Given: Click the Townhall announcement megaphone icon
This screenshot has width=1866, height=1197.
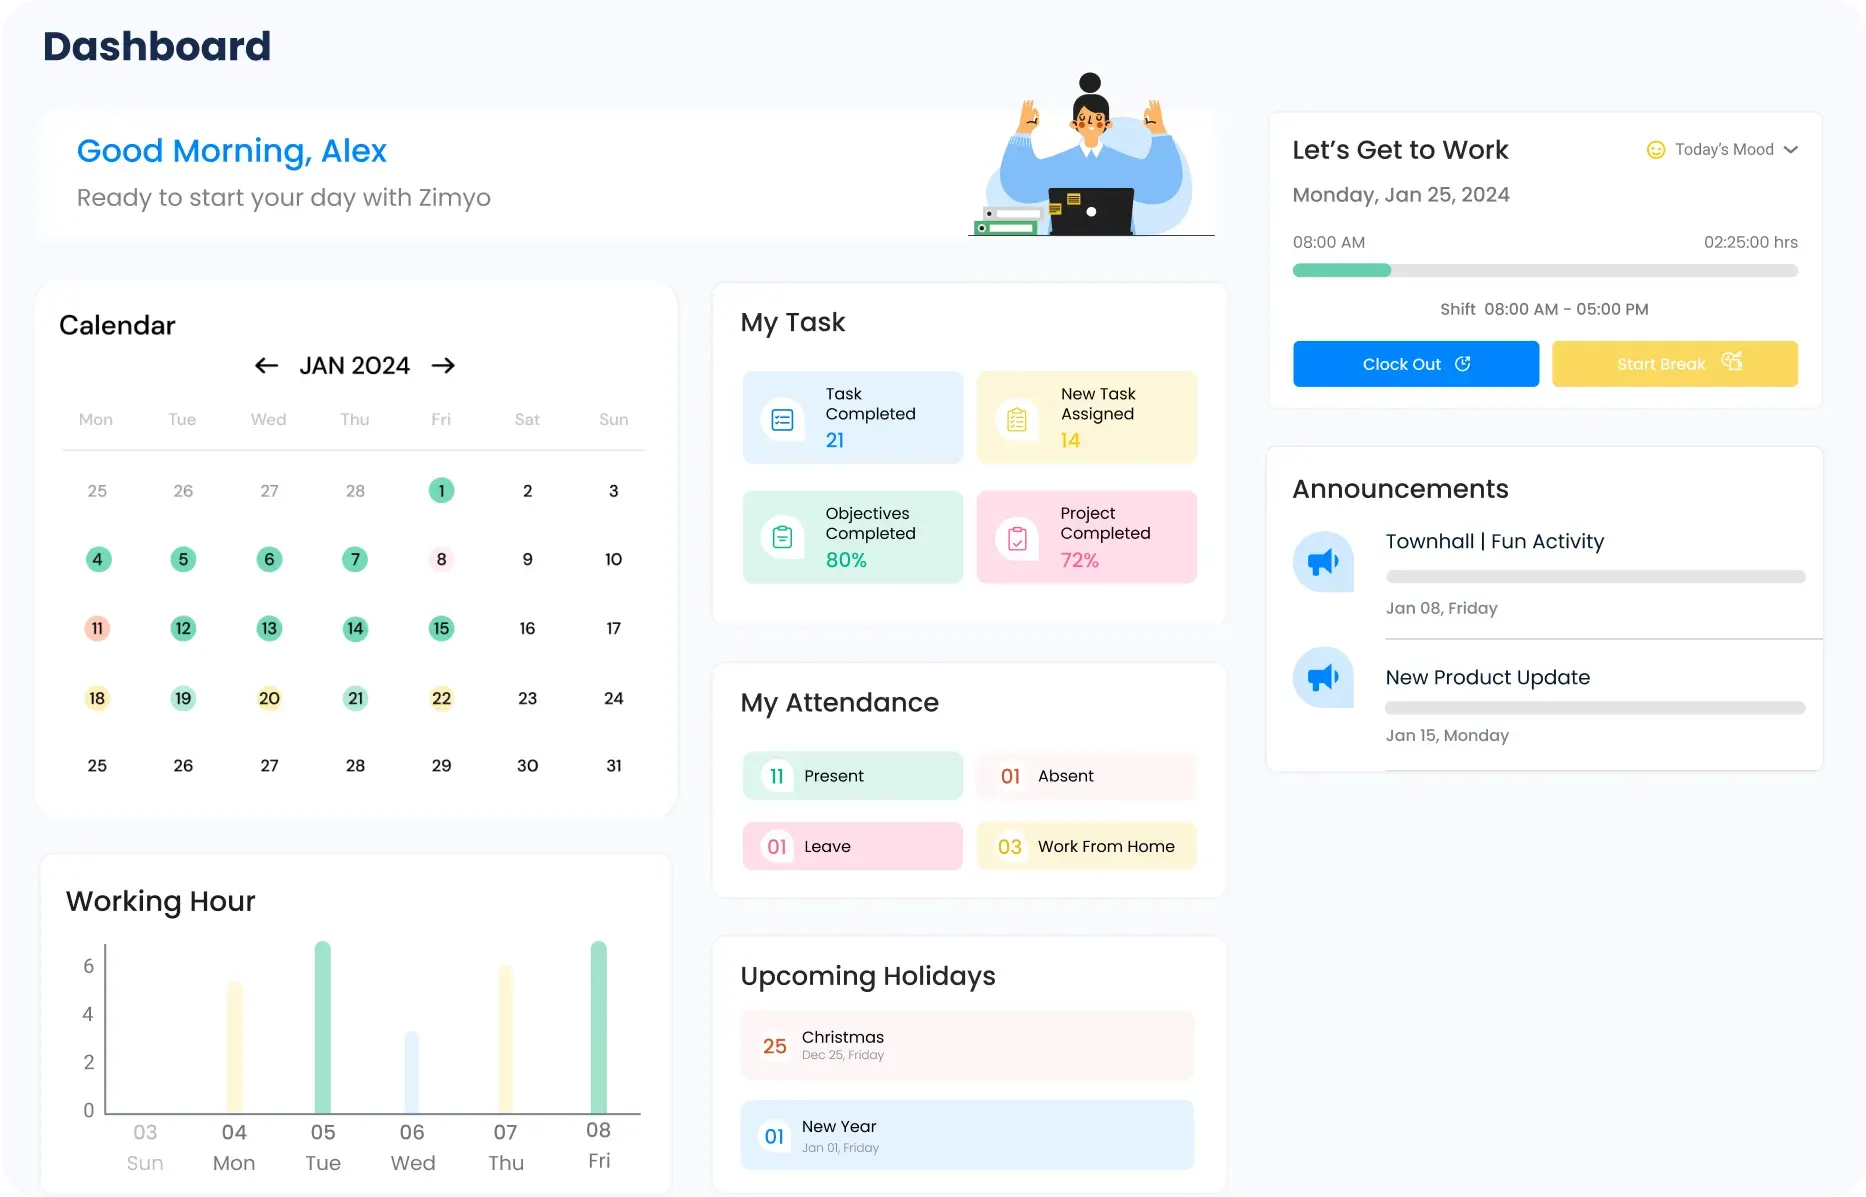Looking at the screenshot, I should [1323, 562].
